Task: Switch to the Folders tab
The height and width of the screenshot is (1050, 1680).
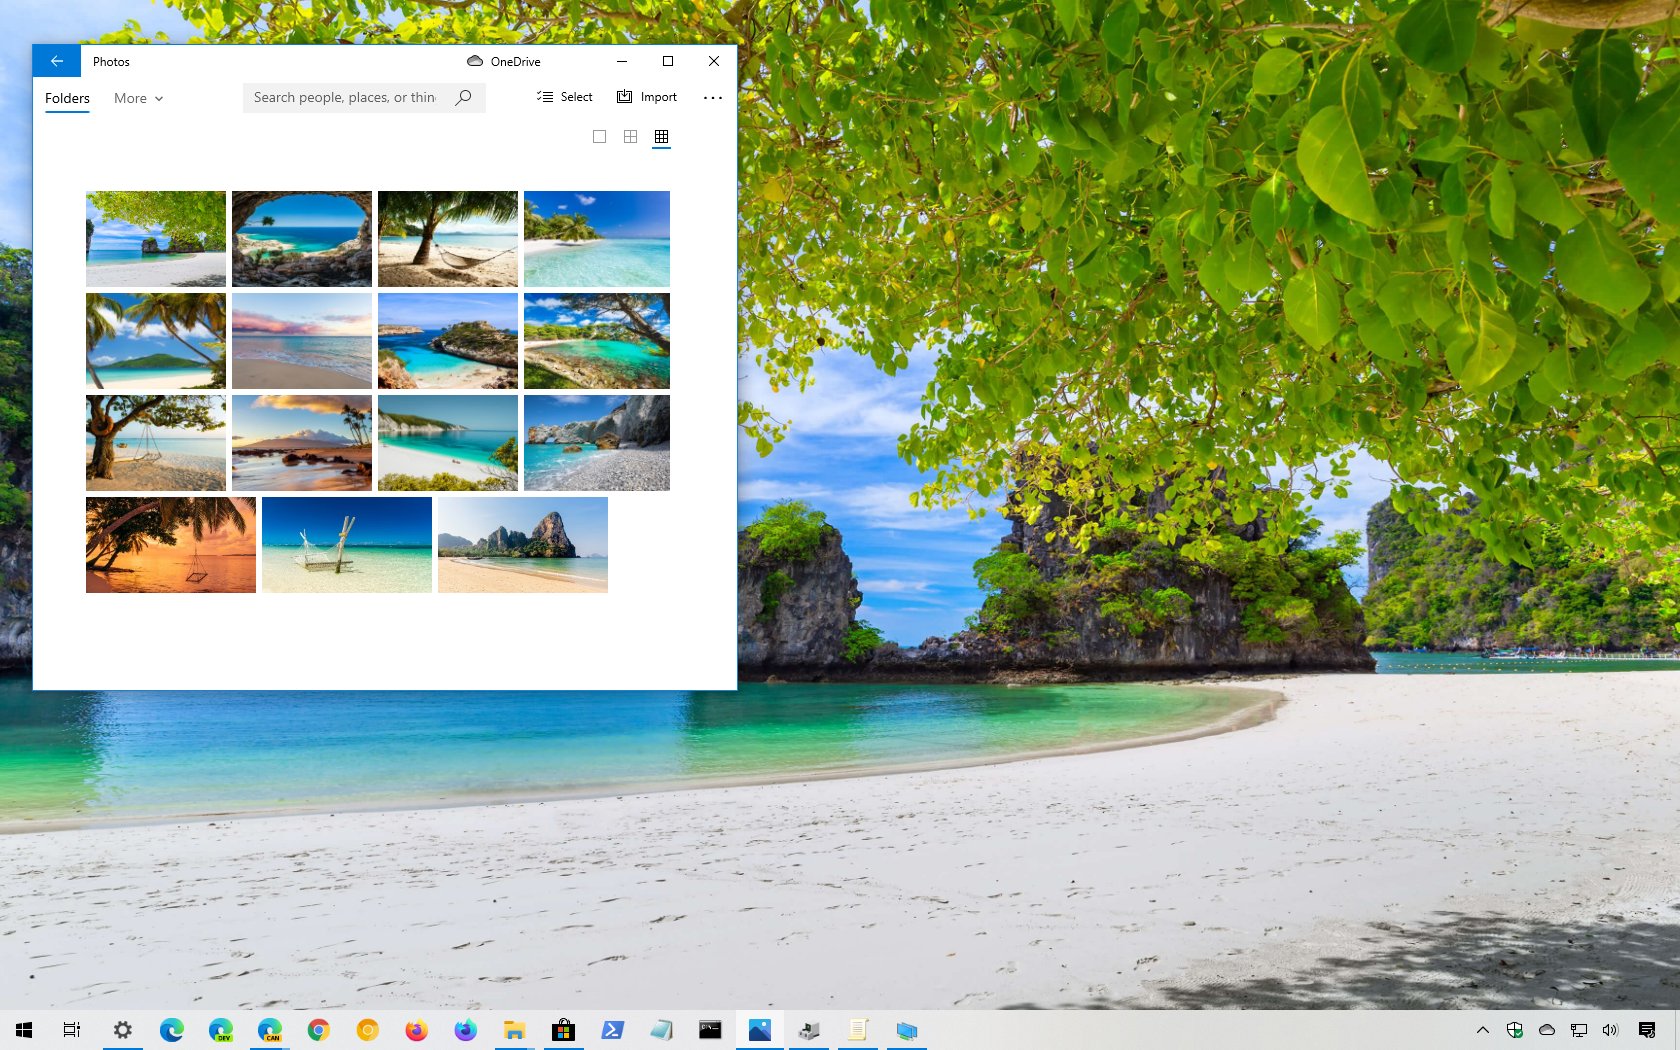Action: coord(66,98)
